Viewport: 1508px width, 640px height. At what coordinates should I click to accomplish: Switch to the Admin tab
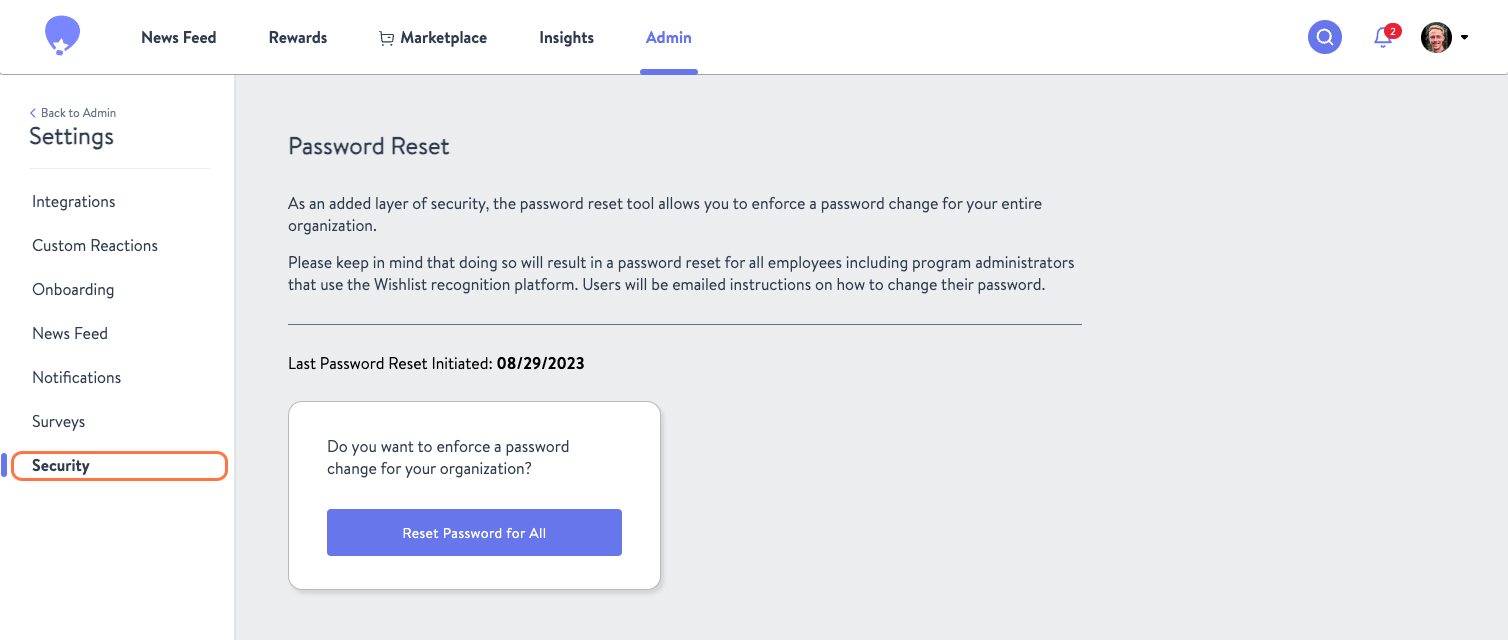point(668,37)
